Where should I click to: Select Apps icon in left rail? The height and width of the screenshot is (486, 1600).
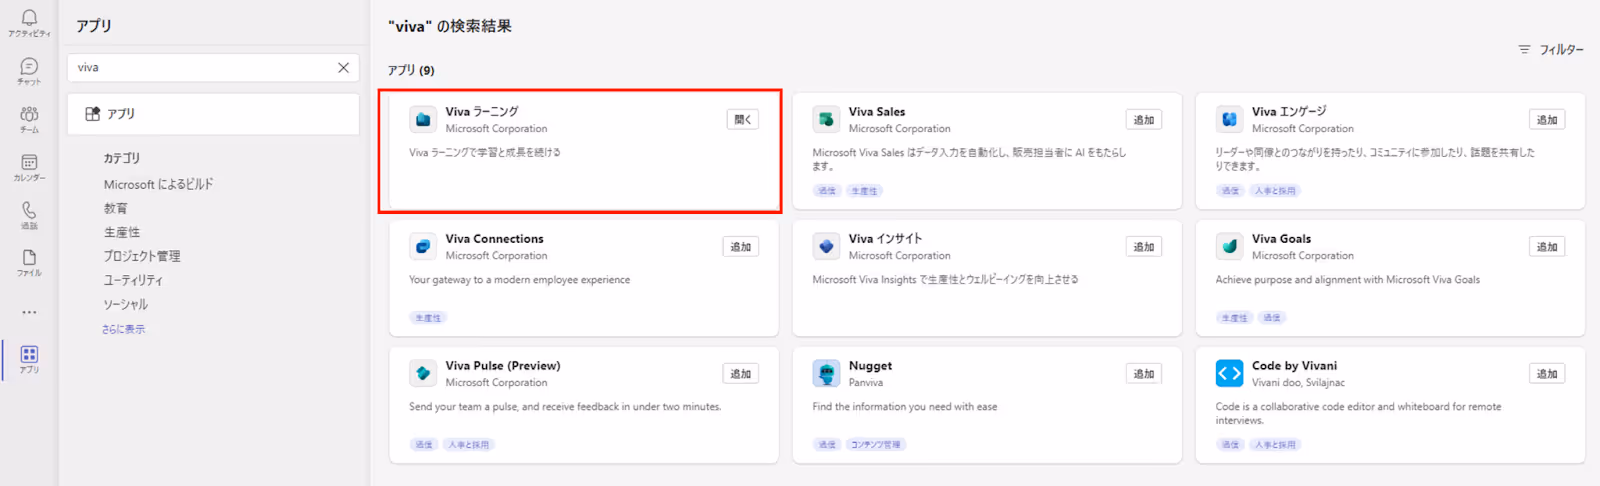point(29,359)
